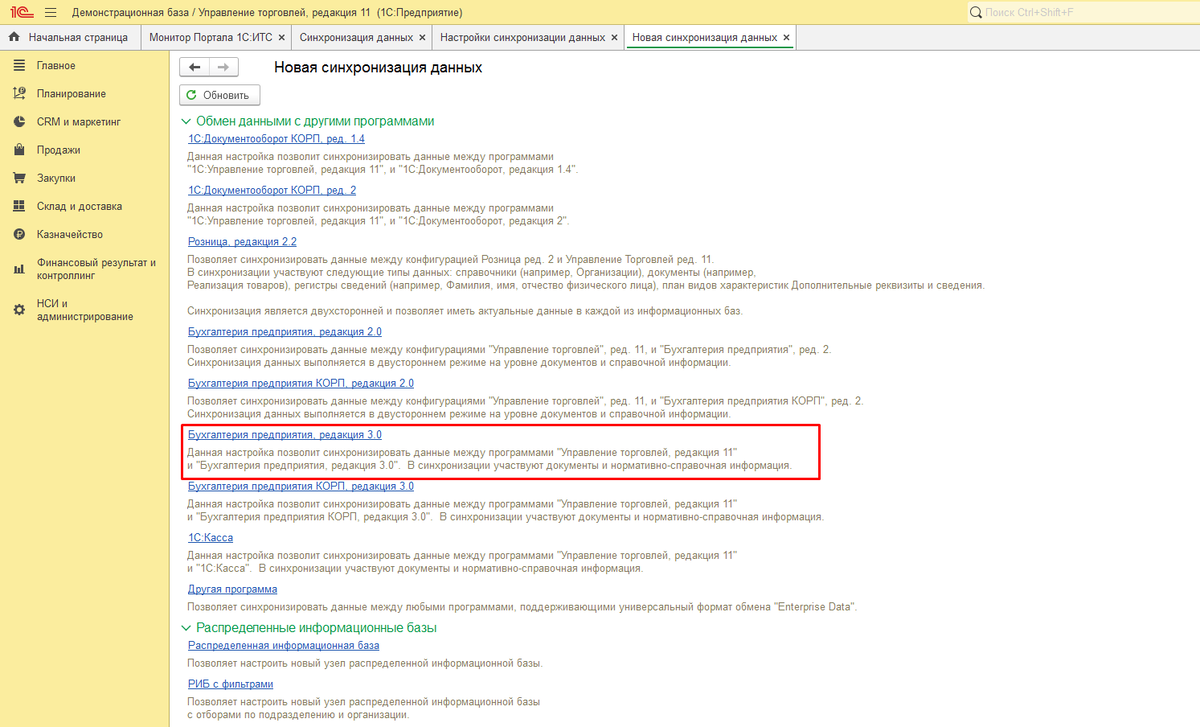Open the Другая программа link
Image resolution: width=1200 pixels, height=727 pixels.
coord(232,589)
